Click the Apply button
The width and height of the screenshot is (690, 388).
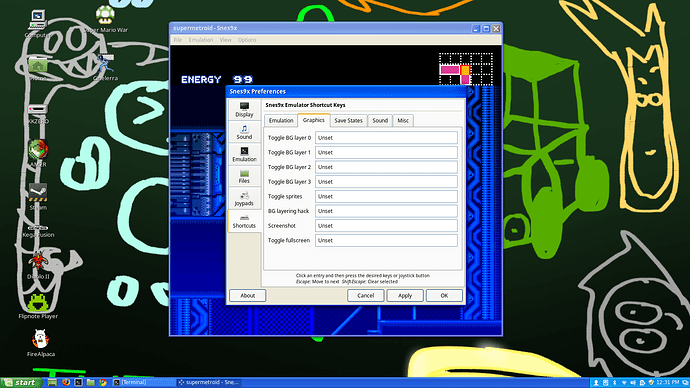[405, 296]
